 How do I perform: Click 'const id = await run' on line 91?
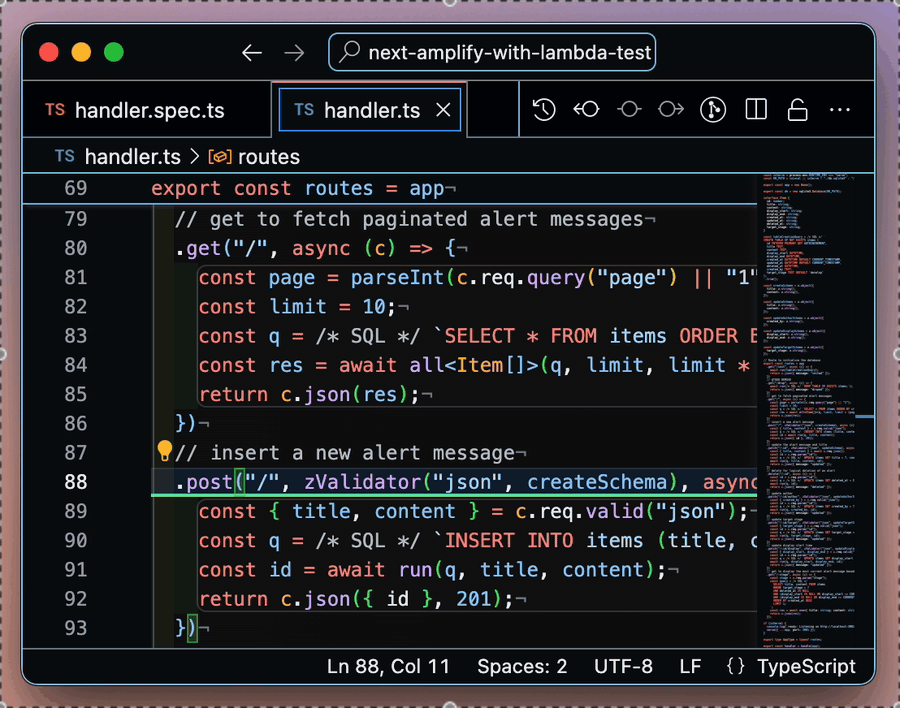pyautogui.click(x=315, y=570)
